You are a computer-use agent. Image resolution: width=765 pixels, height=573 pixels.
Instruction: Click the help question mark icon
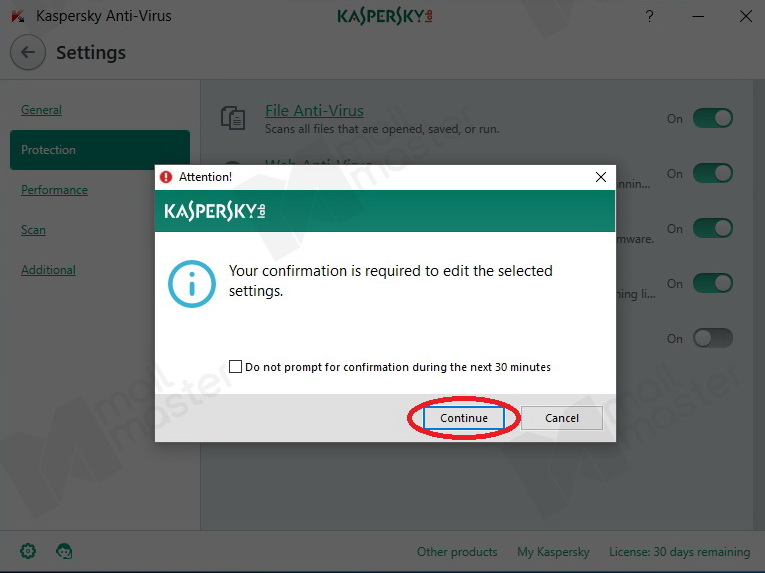point(649,17)
